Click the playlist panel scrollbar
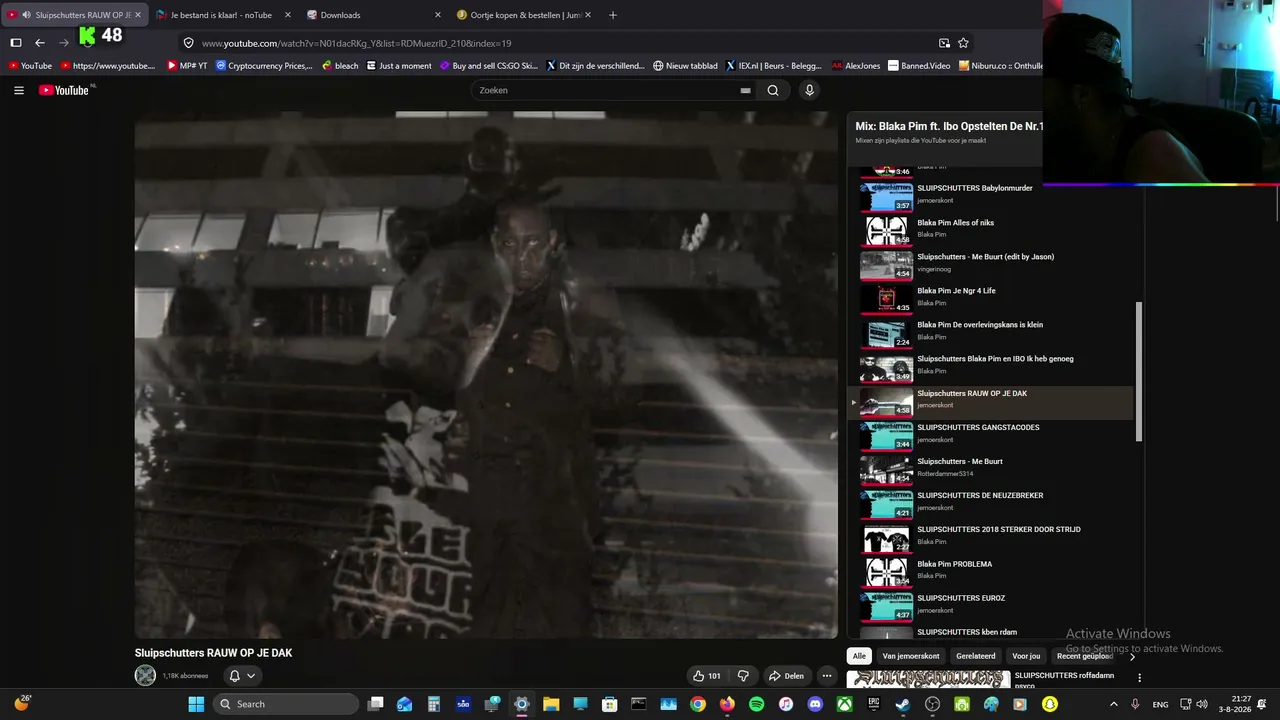Viewport: 1280px width, 720px height. [1138, 370]
